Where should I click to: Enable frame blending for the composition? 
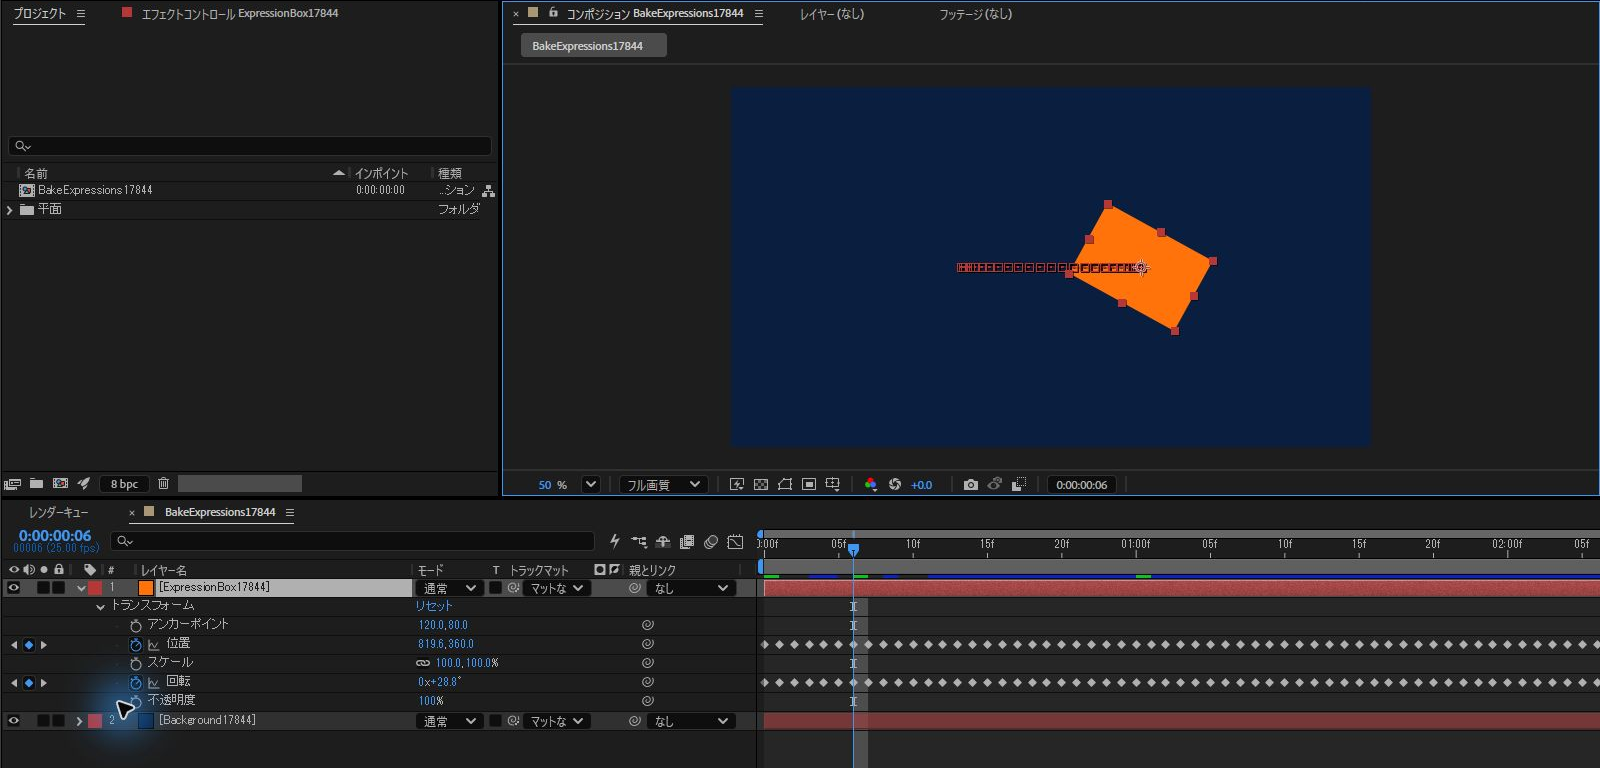[687, 542]
